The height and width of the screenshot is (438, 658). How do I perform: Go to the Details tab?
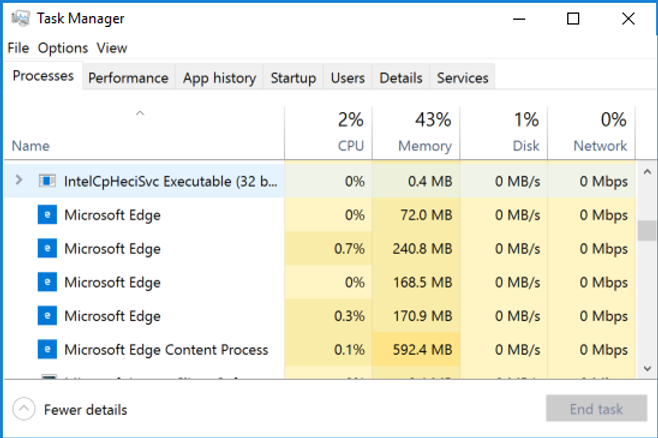click(401, 78)
